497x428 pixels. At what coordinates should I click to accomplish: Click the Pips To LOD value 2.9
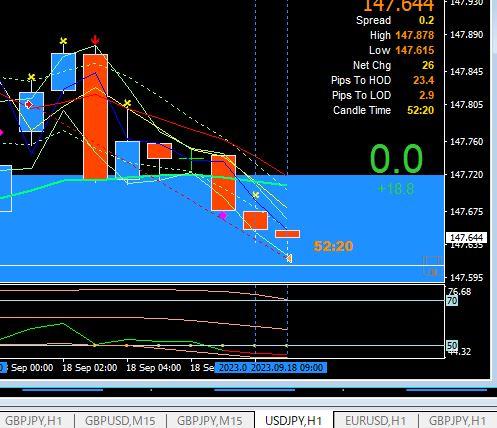tap(427, 95)
